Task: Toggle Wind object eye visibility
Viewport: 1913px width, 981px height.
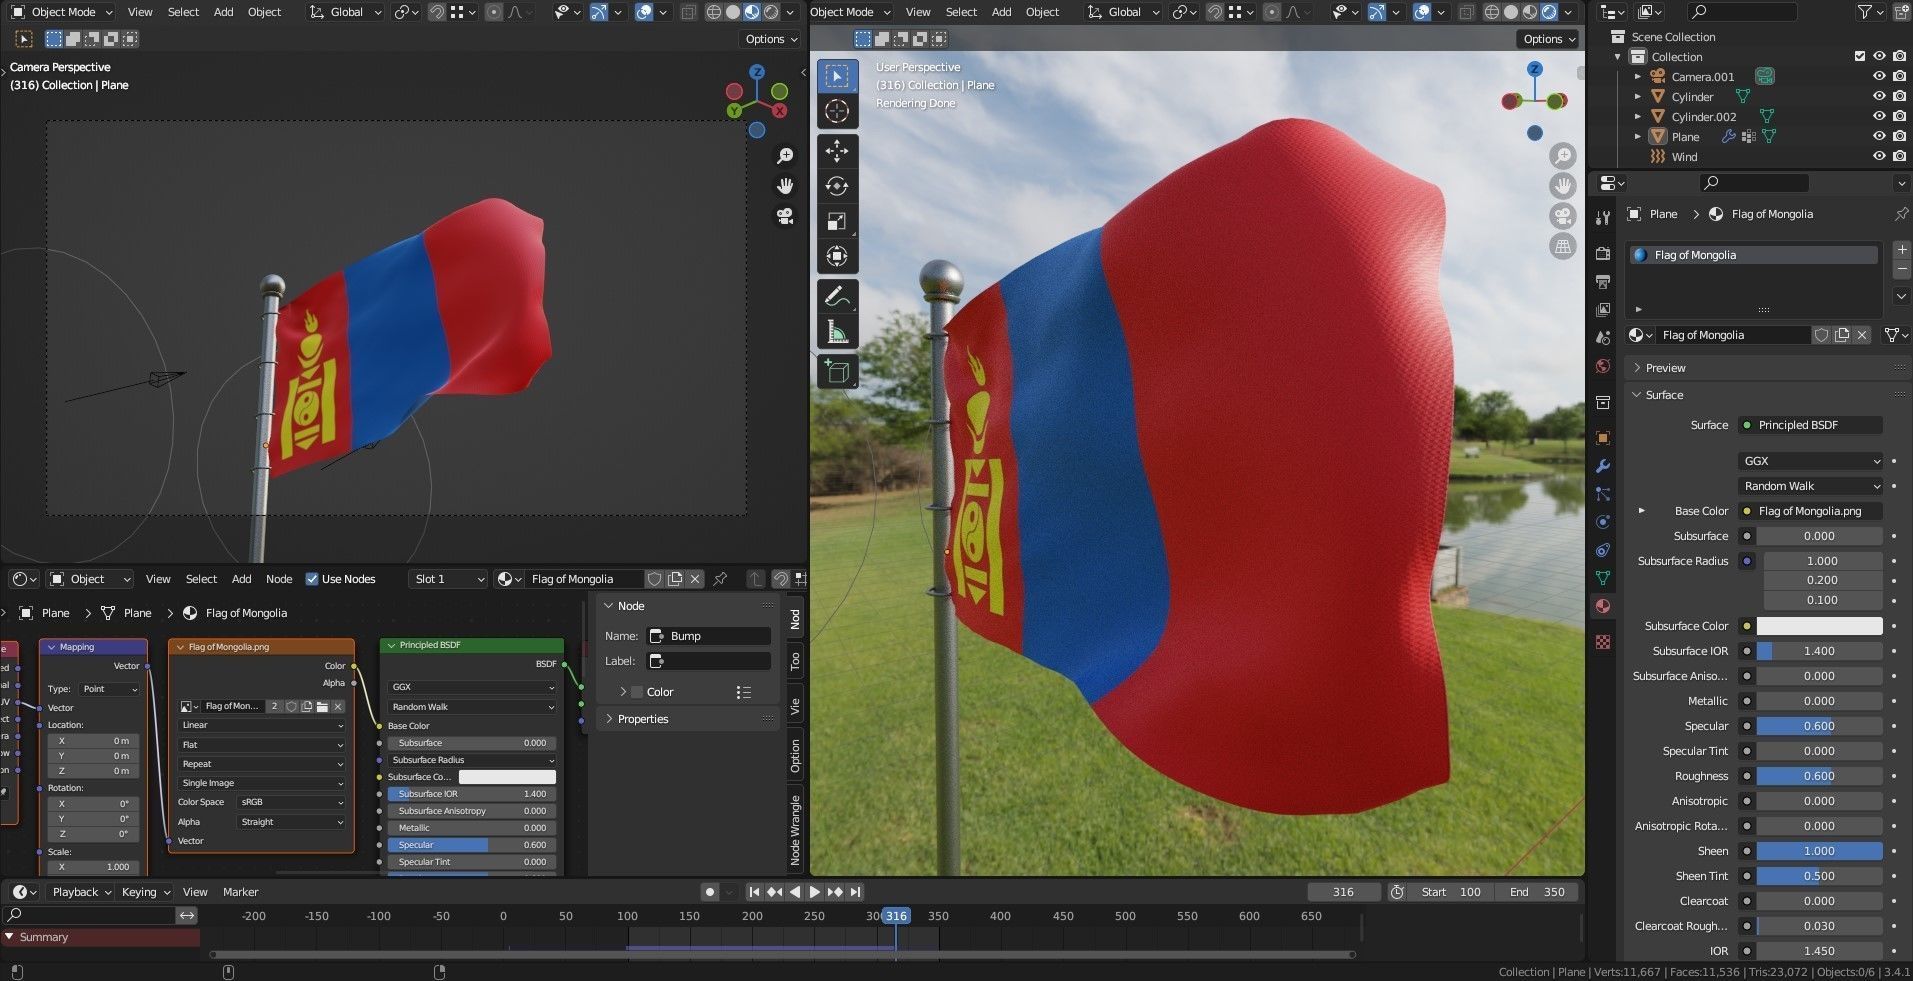Action: tap(1879, 157)
